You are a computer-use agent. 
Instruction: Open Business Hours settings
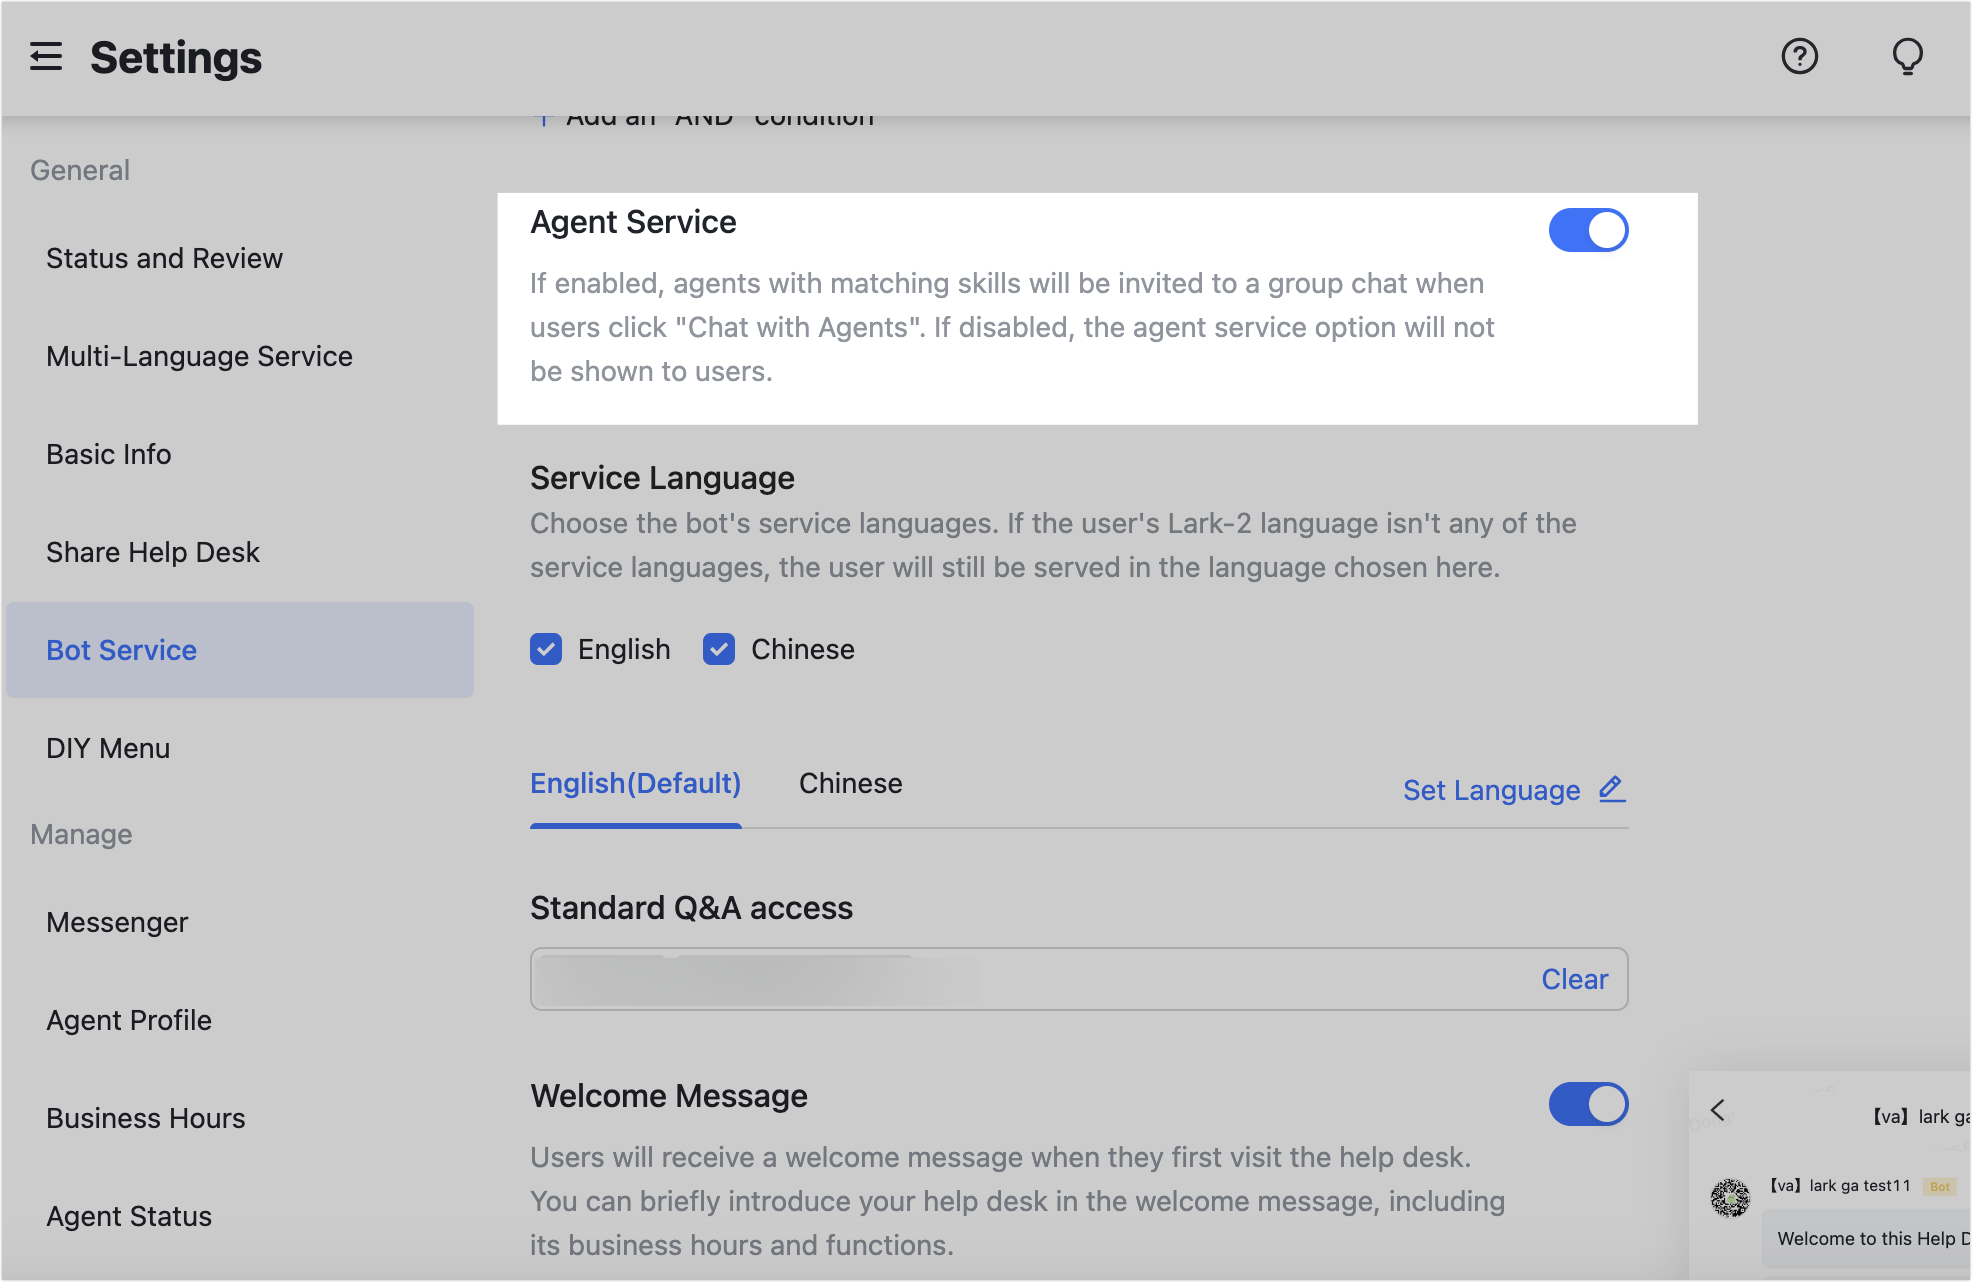click(145, 1118)
